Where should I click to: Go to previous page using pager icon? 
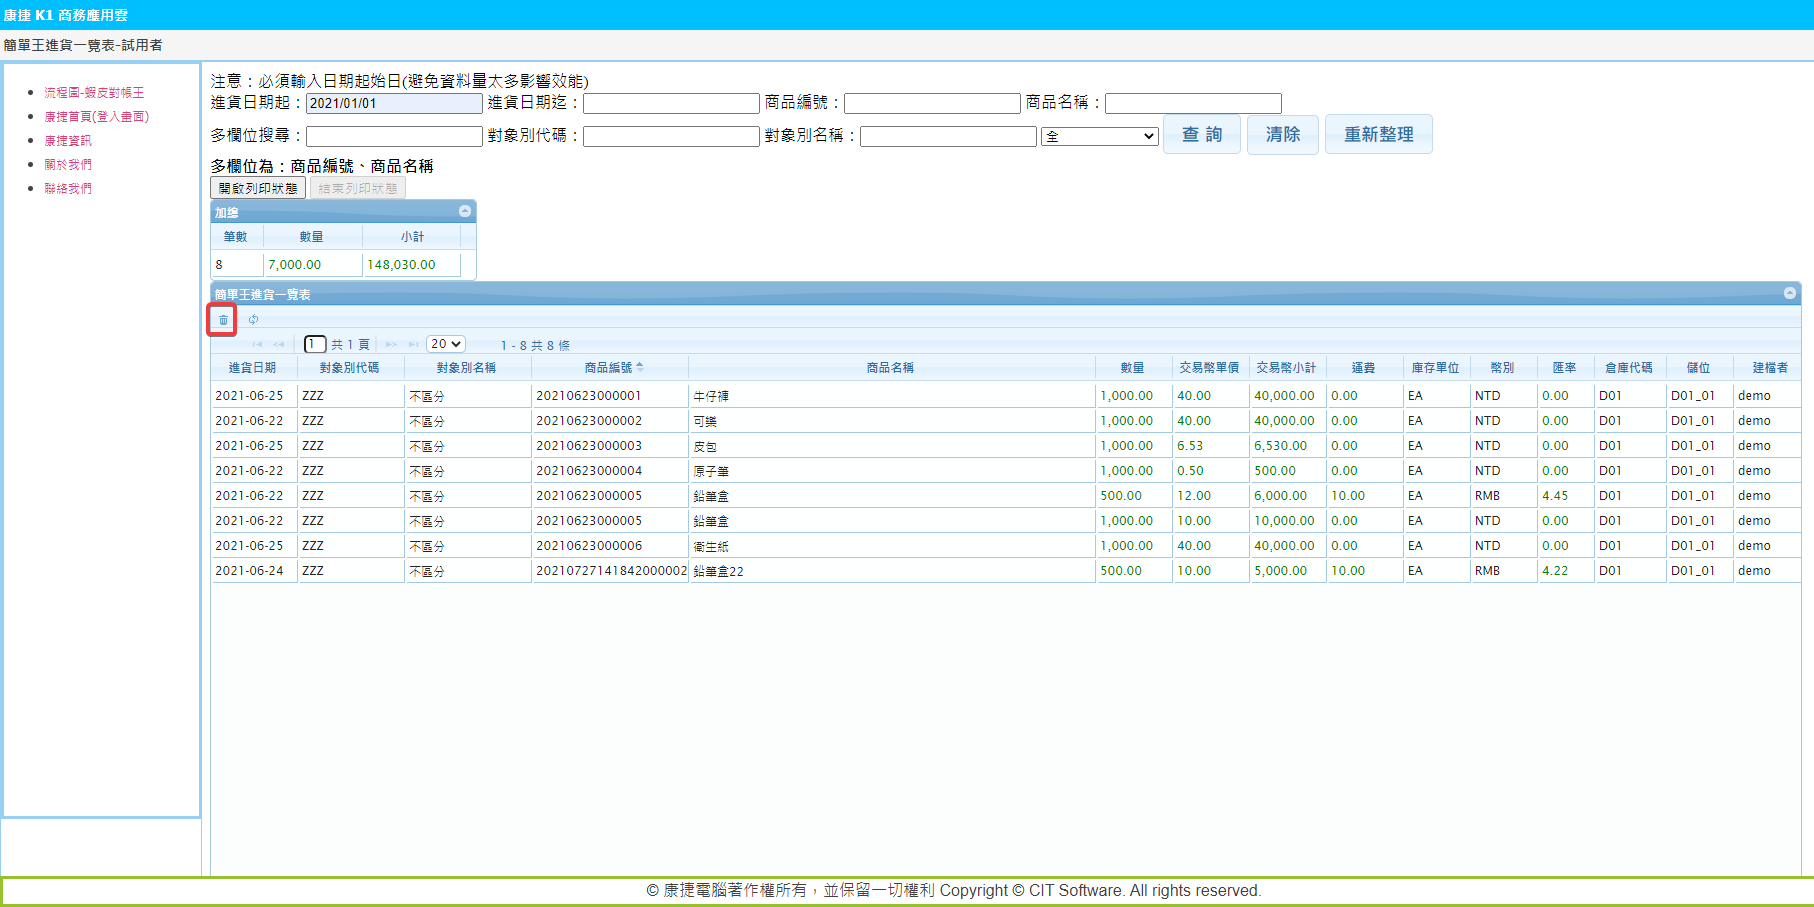pyautogui.click(x=279, y=345)
